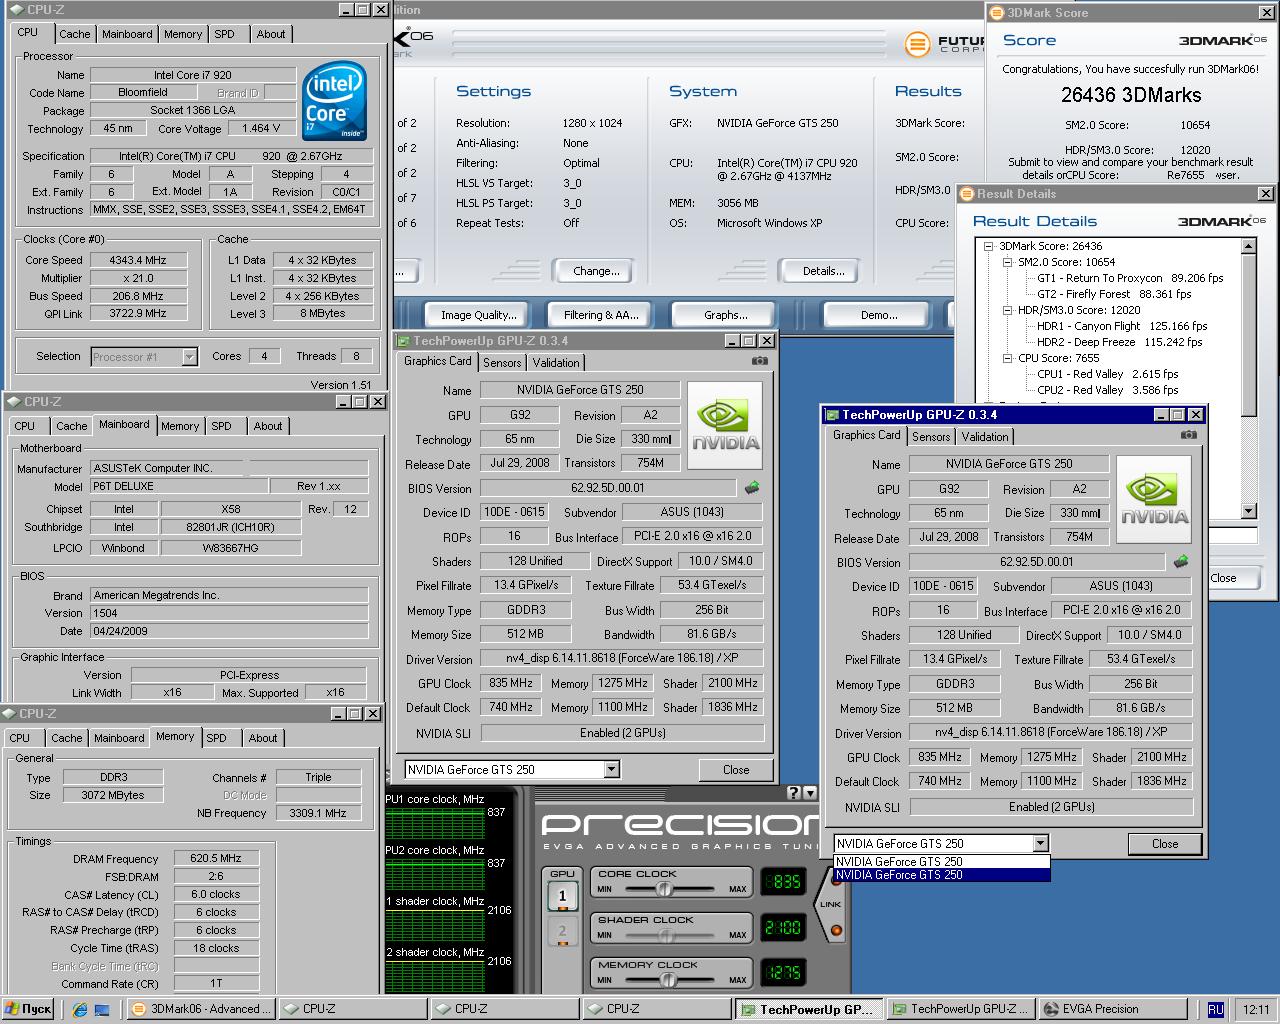Click the camera icon in the active GPU-Z window
The width and height of the screenshot is (1280, 1024).
point(1188,435)
